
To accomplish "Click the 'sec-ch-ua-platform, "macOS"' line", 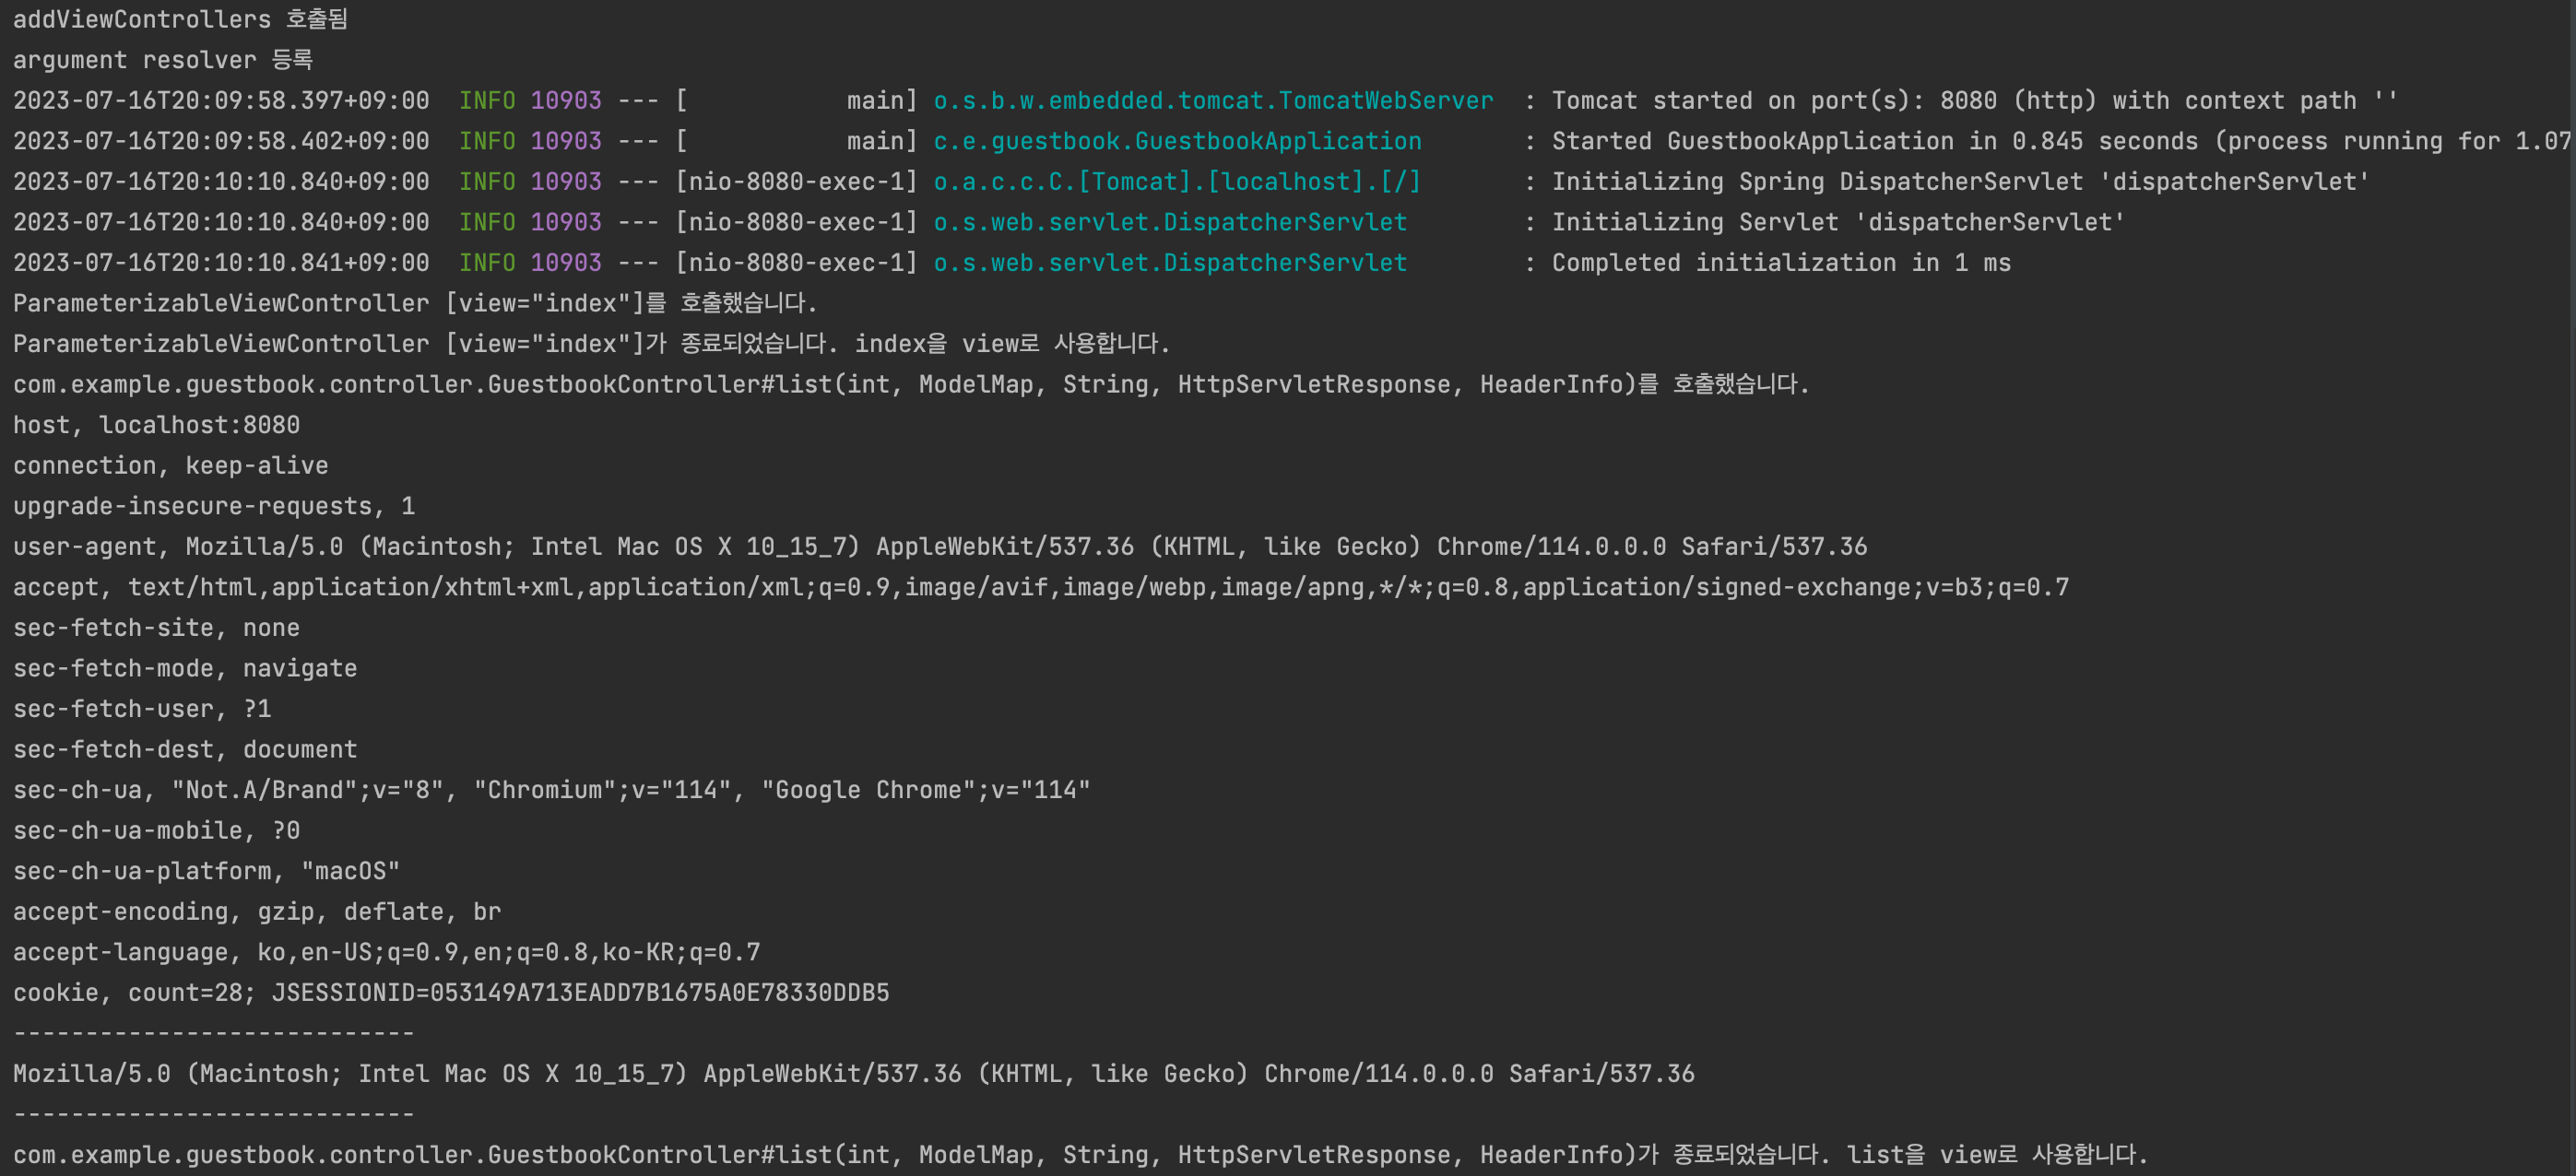I will point(206,870).
